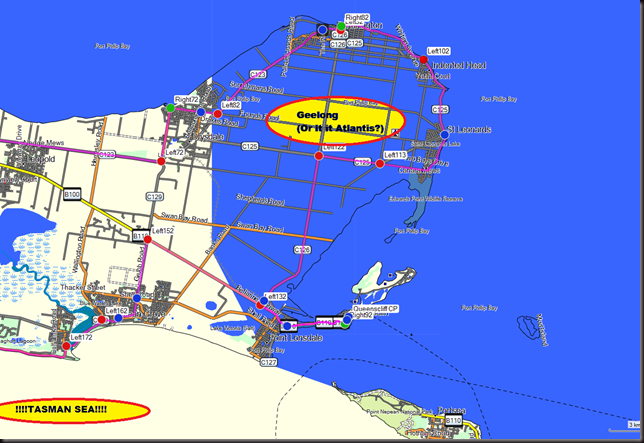Select the Portsea place name
644x443 pixels.
tap(452, 411)
